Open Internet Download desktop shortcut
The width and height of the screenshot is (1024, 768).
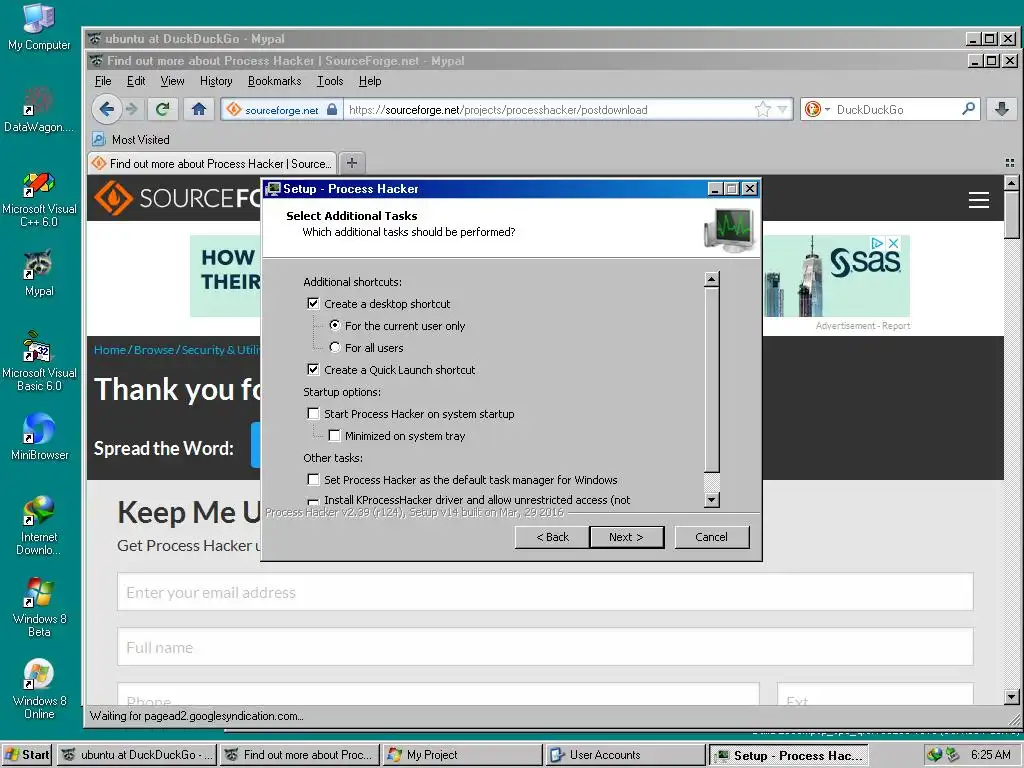coord(39,525)
